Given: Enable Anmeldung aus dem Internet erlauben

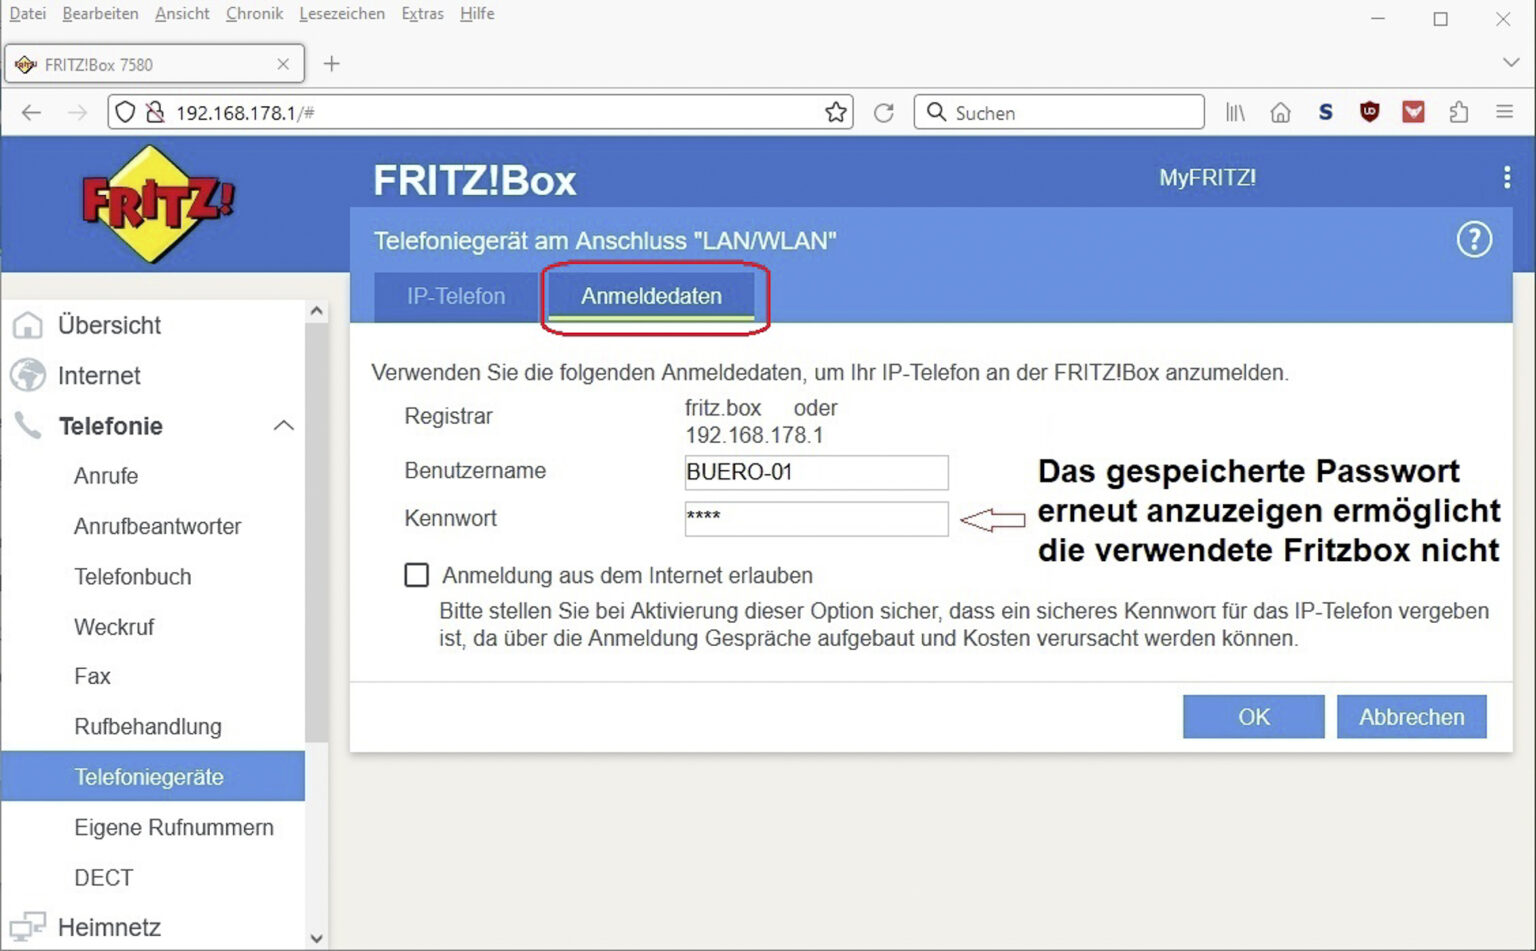Looking at the screenshot, I should pos(417,574).
